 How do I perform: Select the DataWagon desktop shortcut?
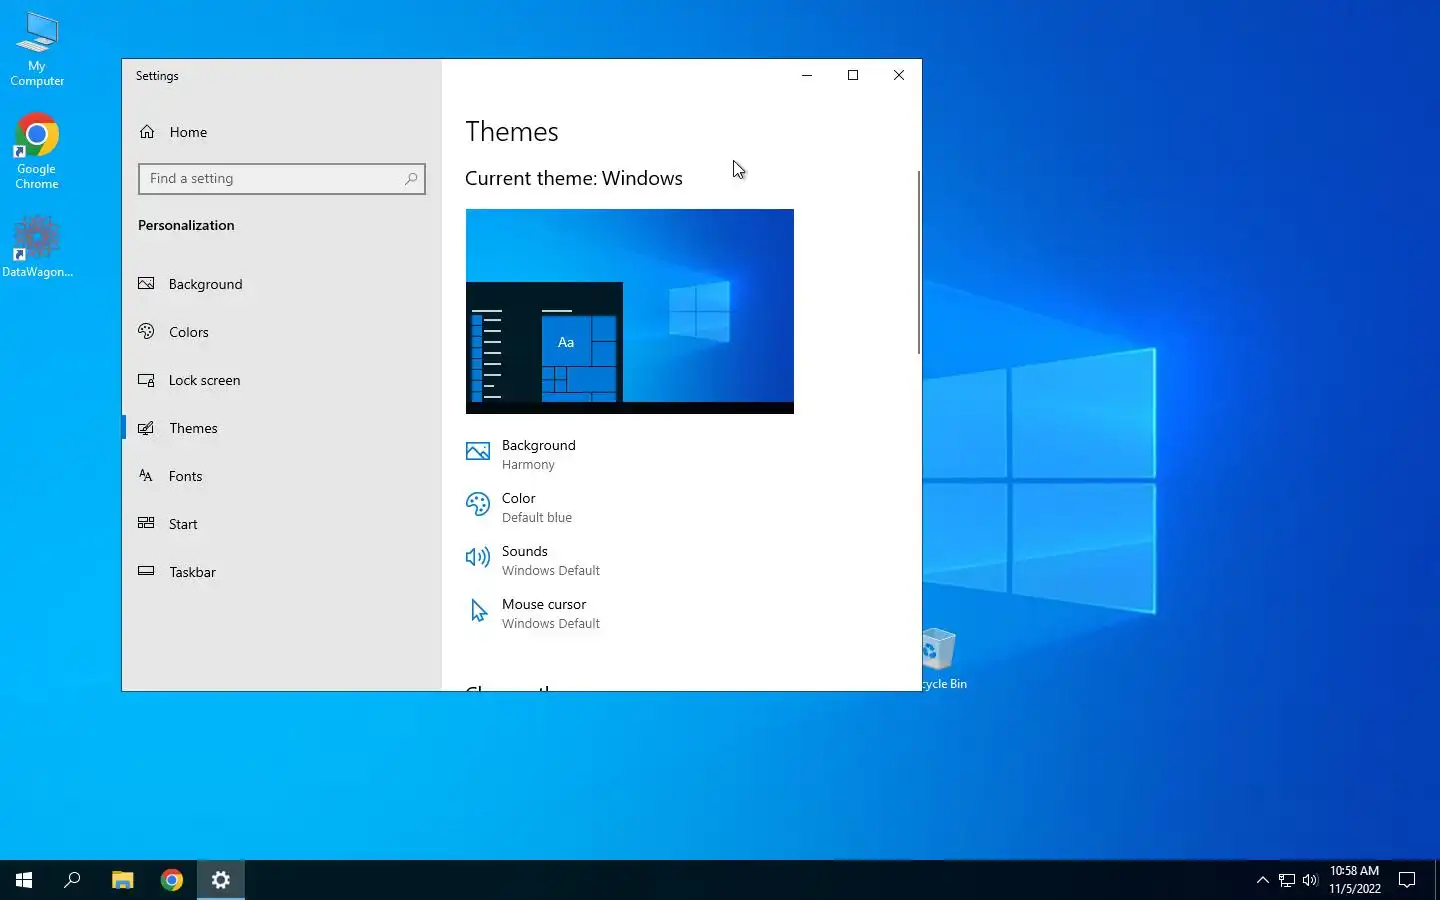[37, 246]
